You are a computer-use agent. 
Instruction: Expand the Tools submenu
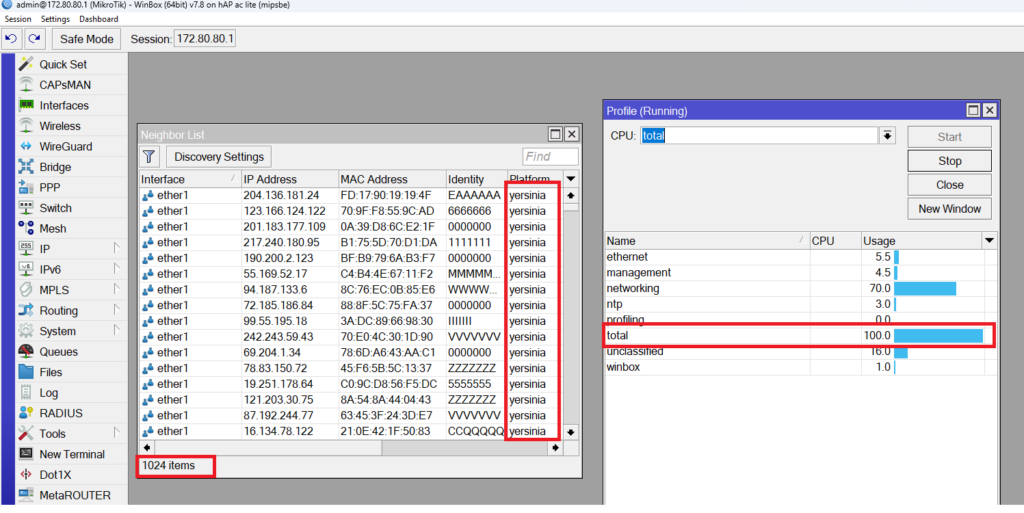(x=116, y=433)
